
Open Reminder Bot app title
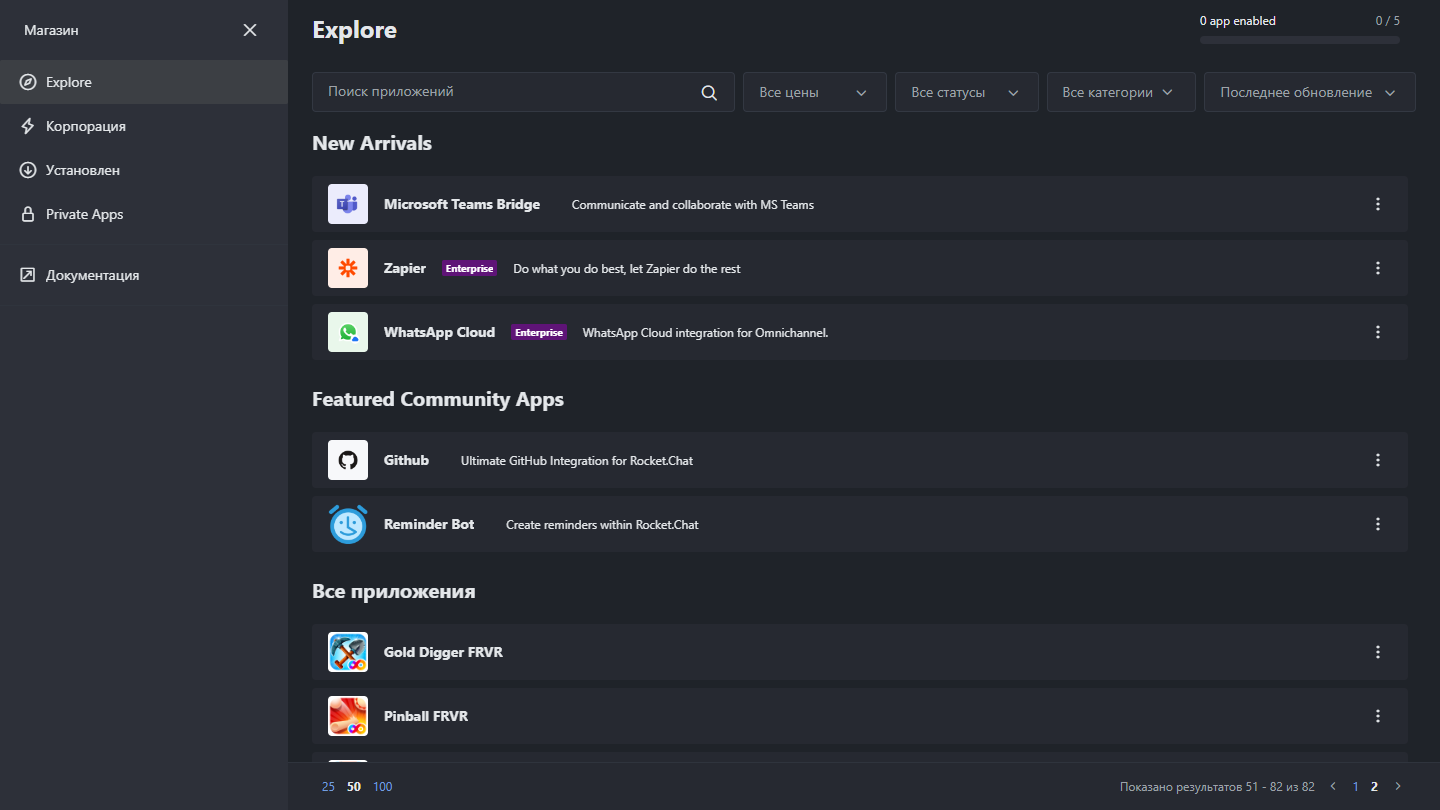(x=429, y=524)
